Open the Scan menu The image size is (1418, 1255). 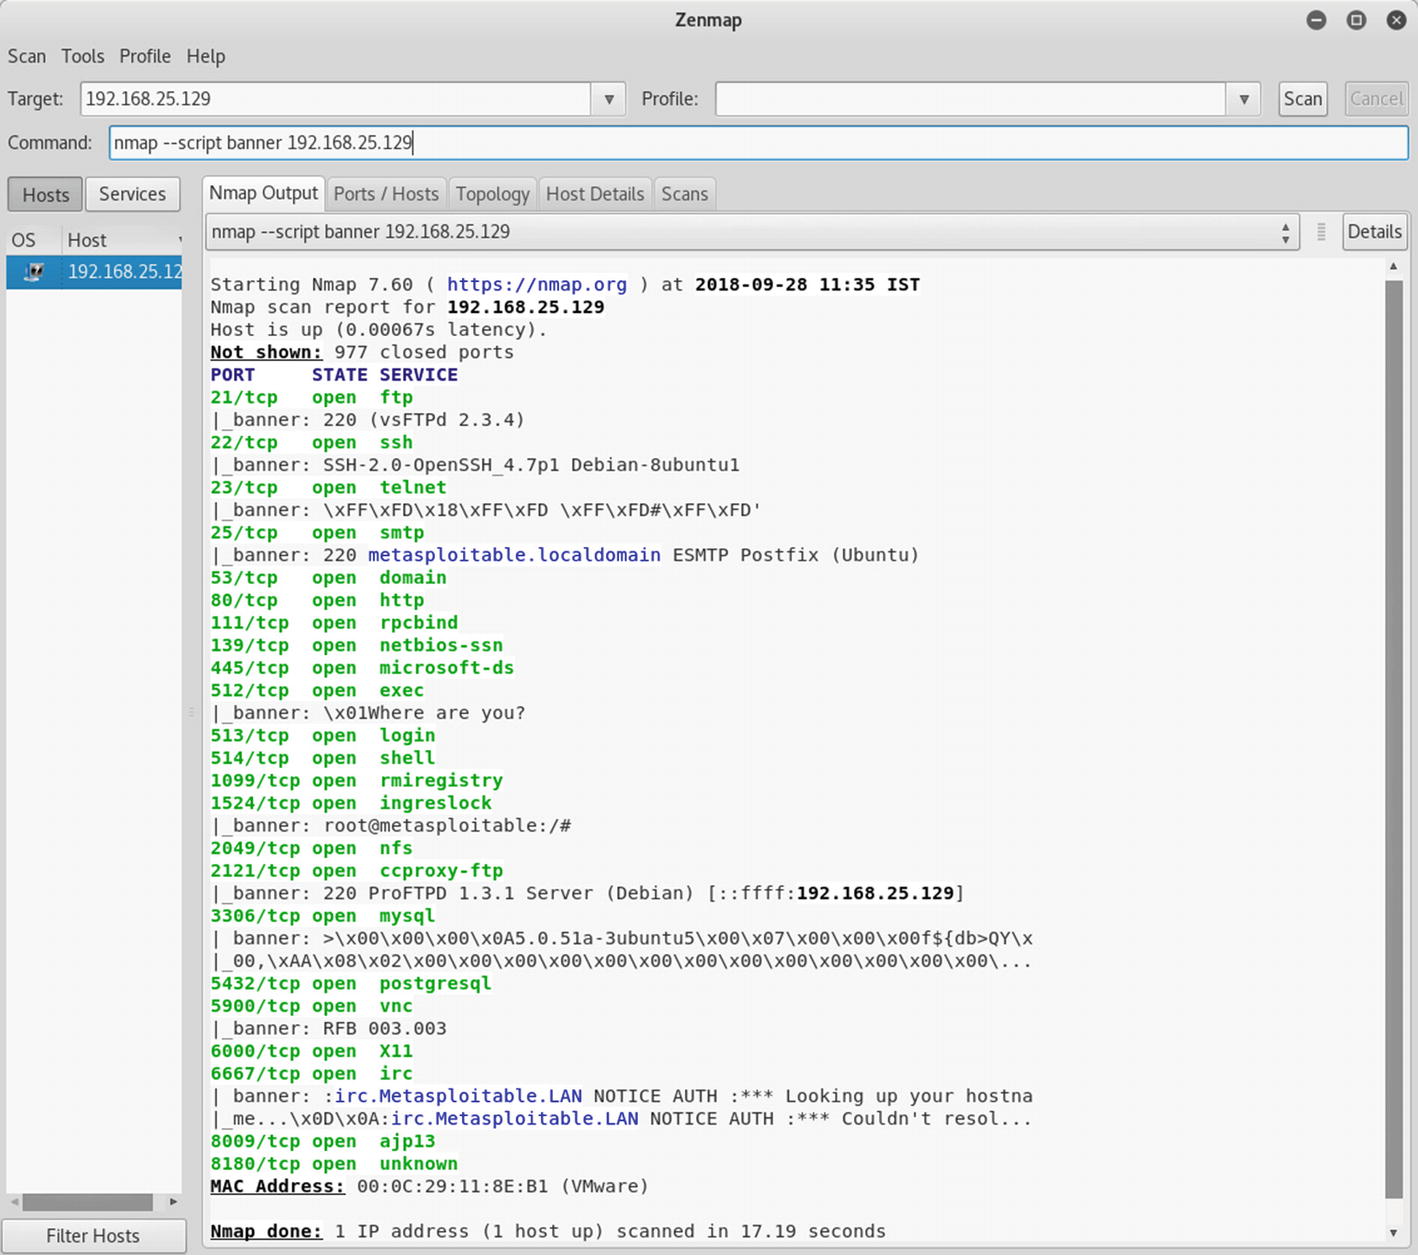27,56
